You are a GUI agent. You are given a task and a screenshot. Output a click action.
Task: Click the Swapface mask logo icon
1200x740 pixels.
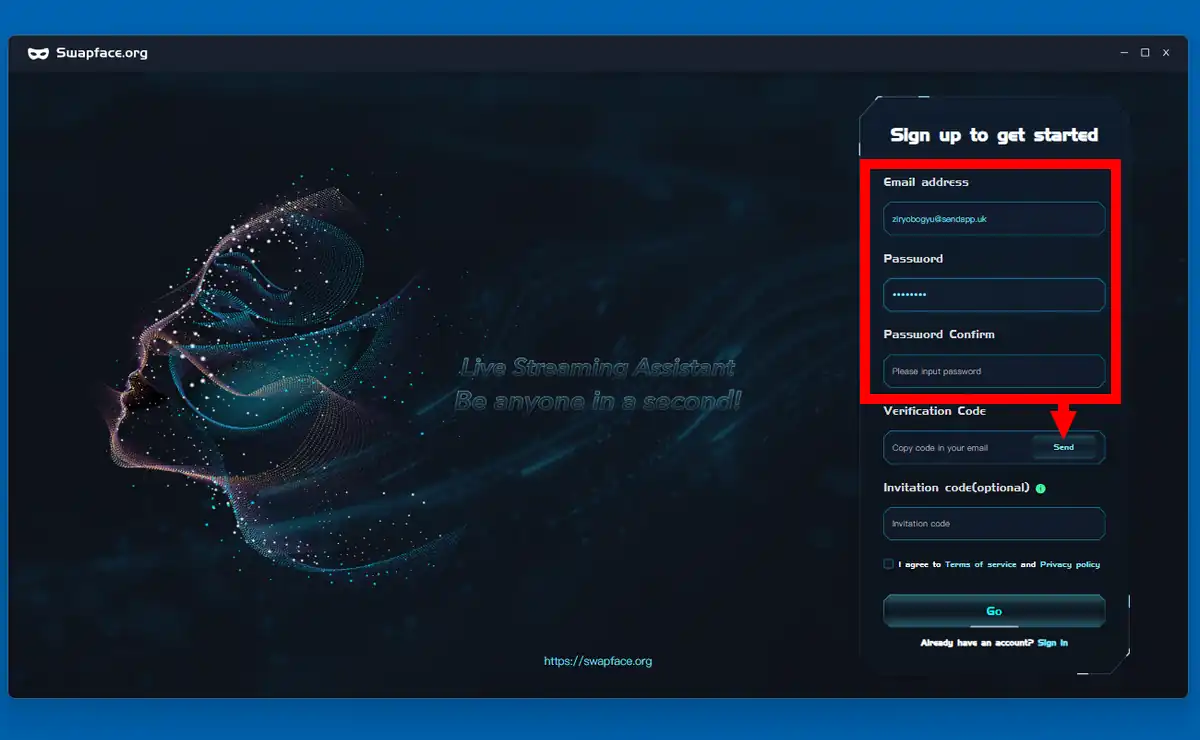pos(39,53)
